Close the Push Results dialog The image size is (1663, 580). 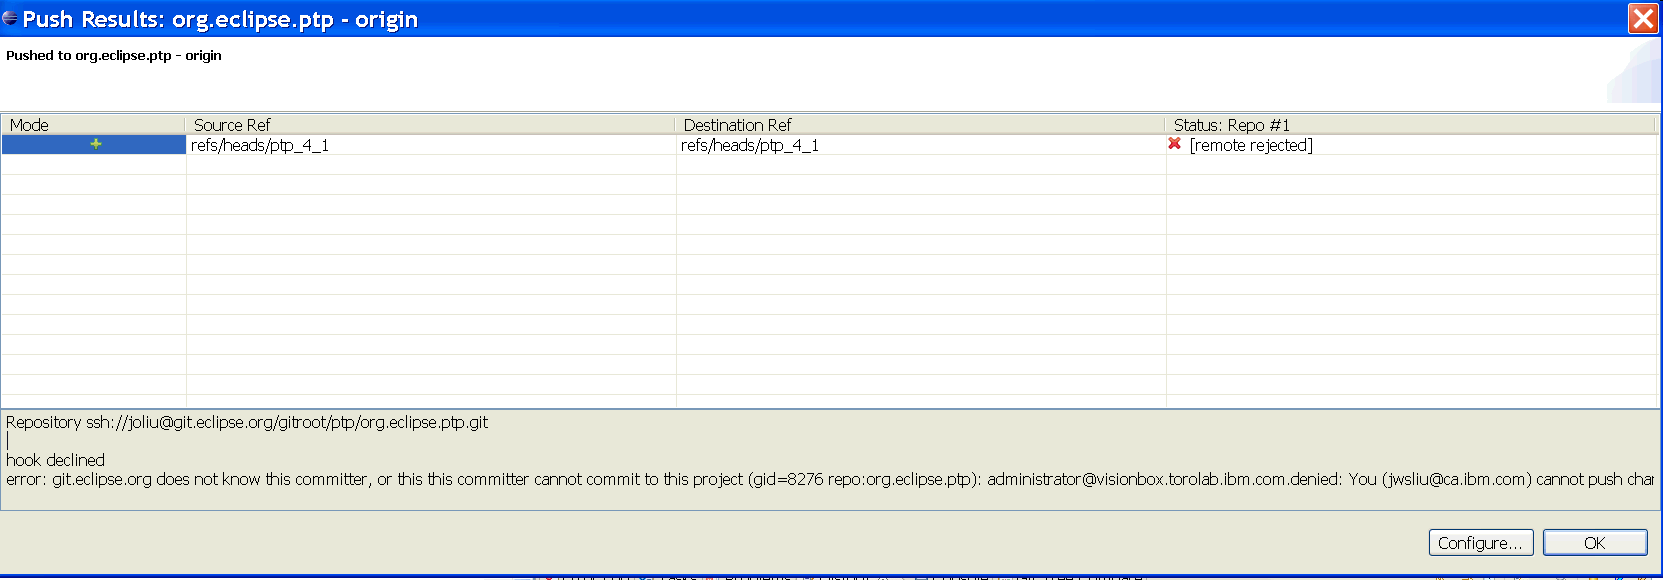pos(1643,19)
